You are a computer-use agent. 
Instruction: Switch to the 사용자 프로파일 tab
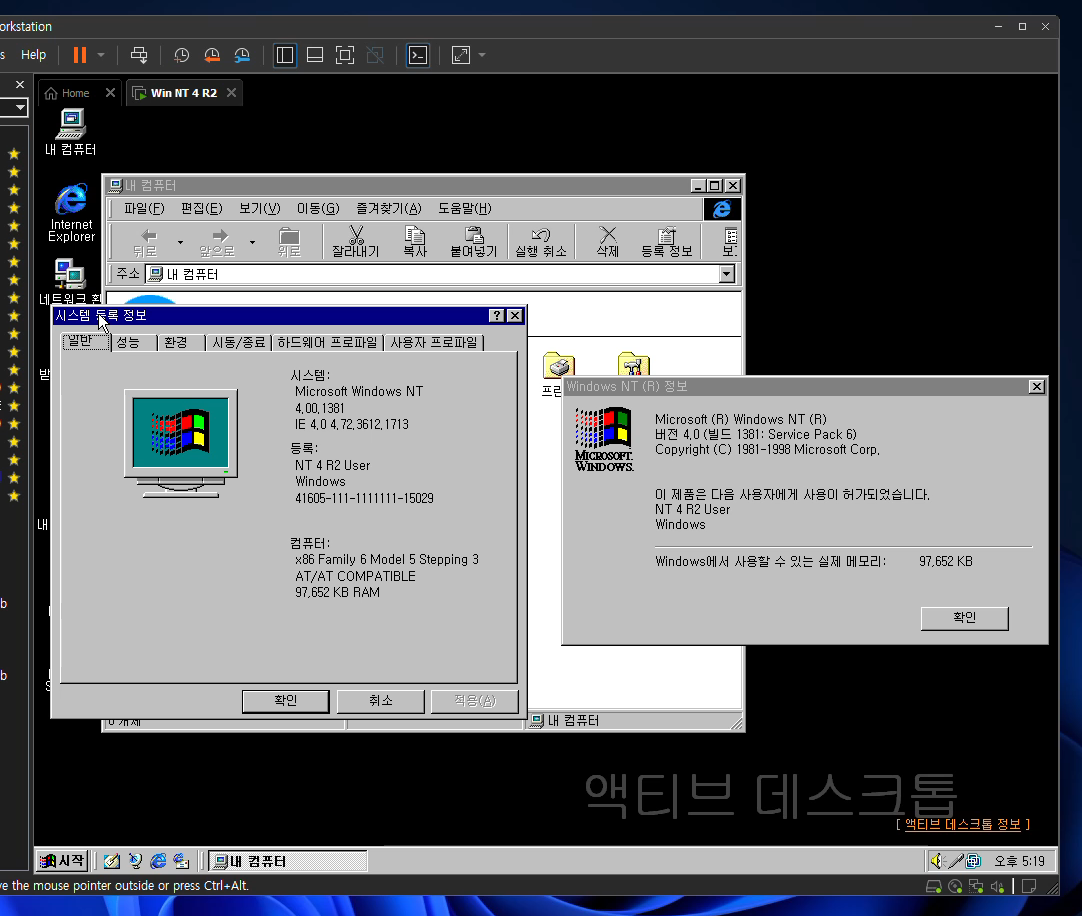click(x=434, y=342)
